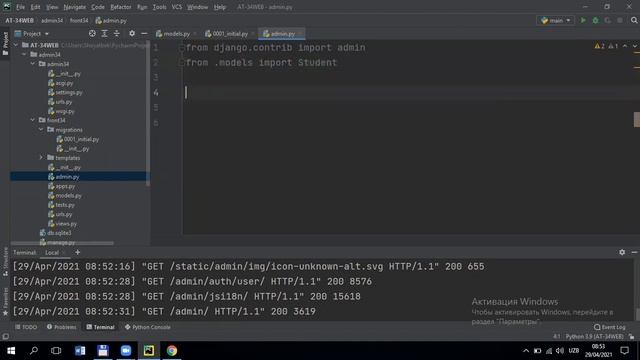Open PyCharm icon in taskbar
This screenshot has height=360, width=640.
(x=149, y=351)
